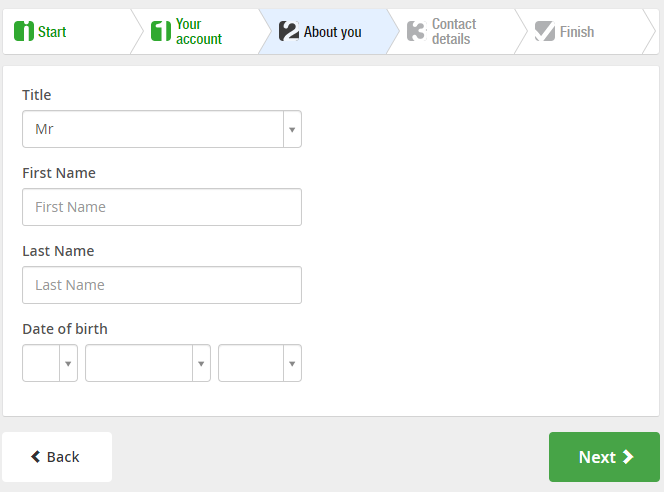
Task: Focus the Last Name input field
Action: click(x=162, y=285)
